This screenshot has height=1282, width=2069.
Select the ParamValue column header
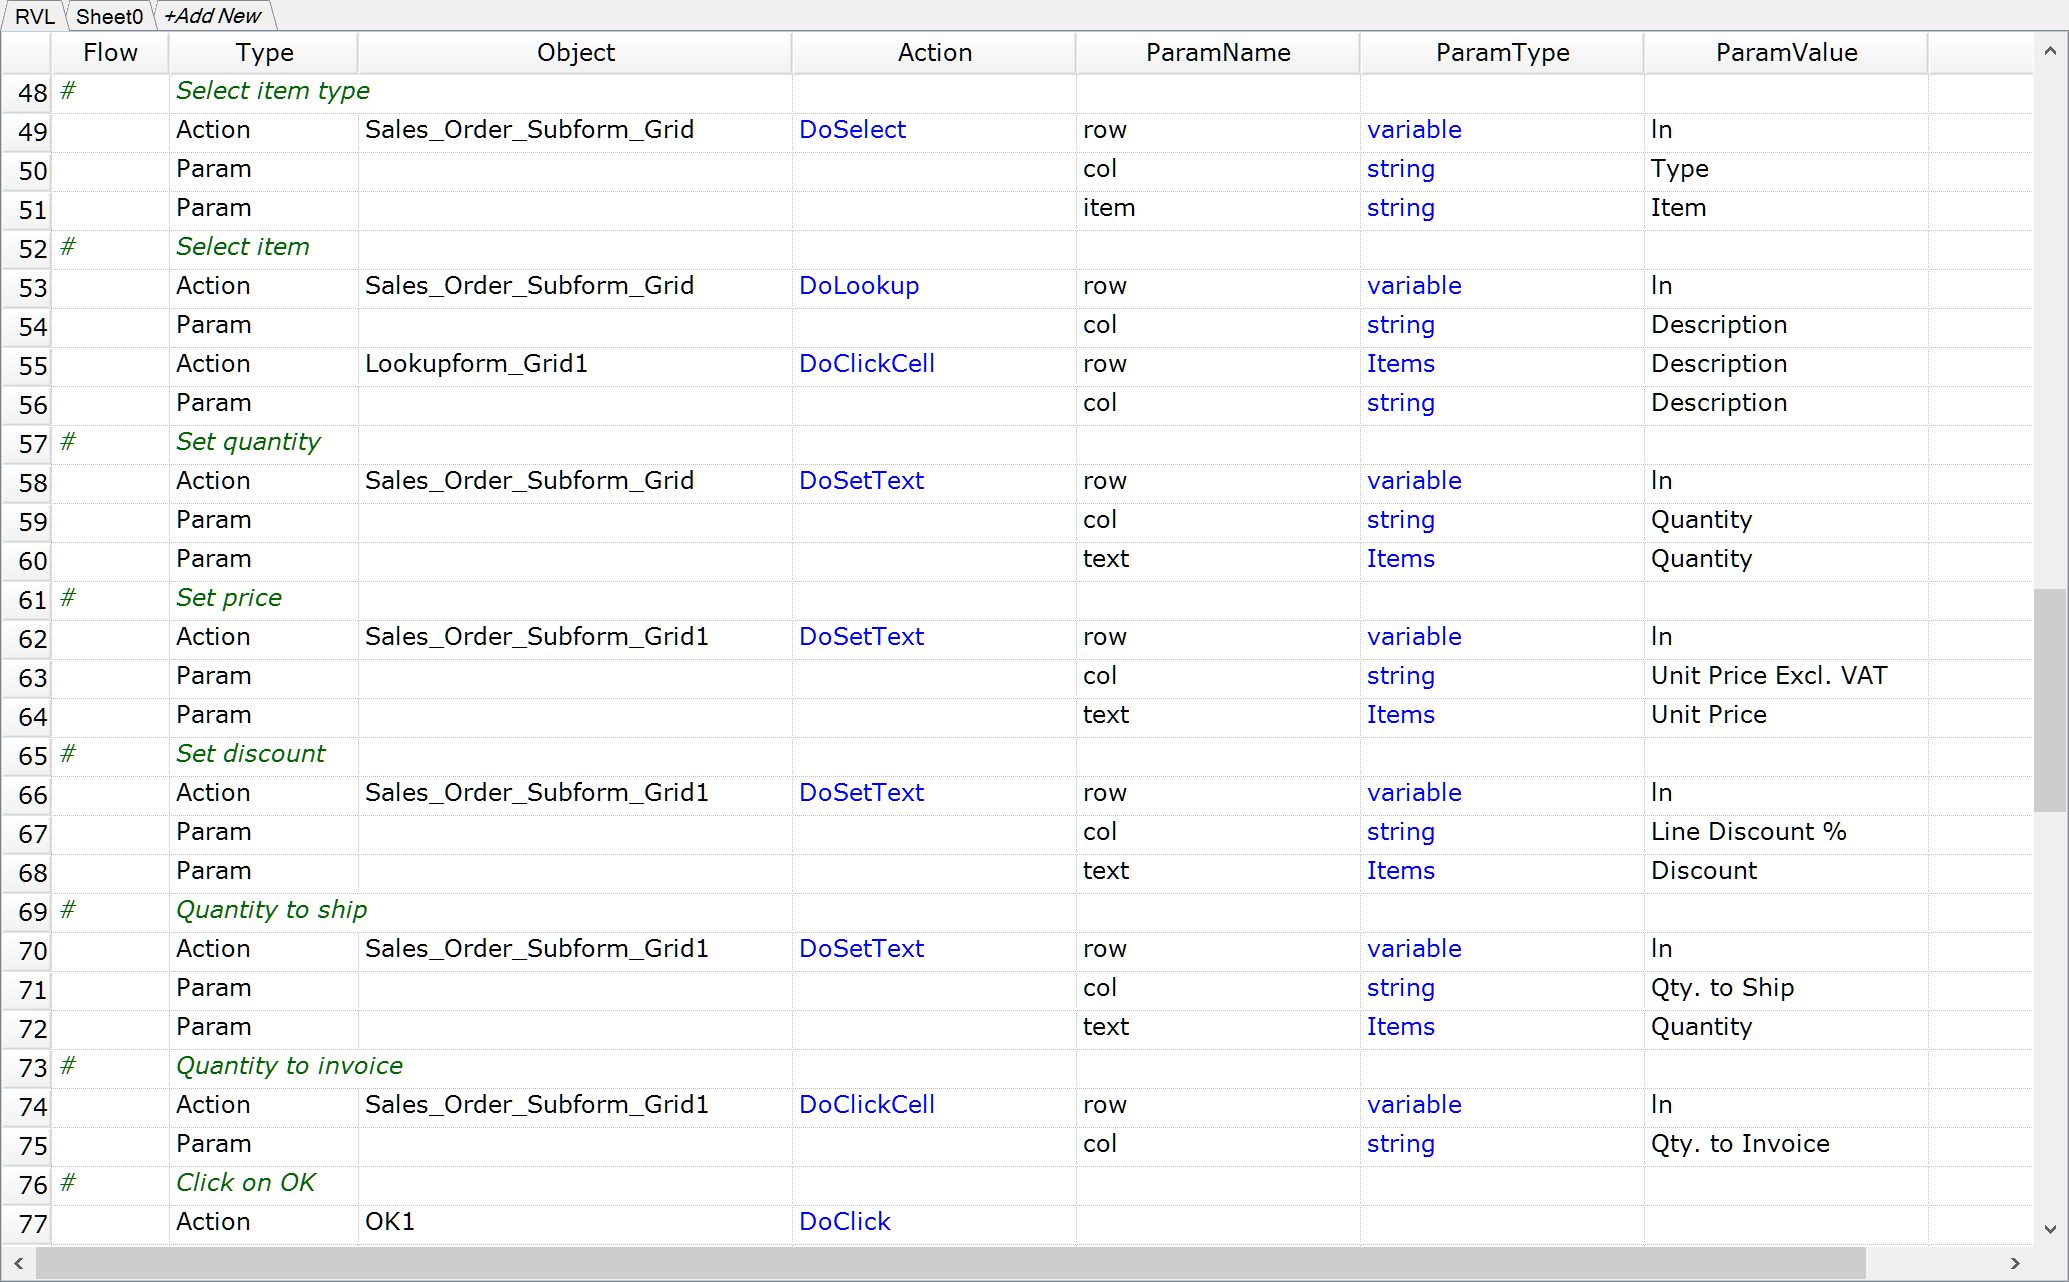tap(1786, 53)
